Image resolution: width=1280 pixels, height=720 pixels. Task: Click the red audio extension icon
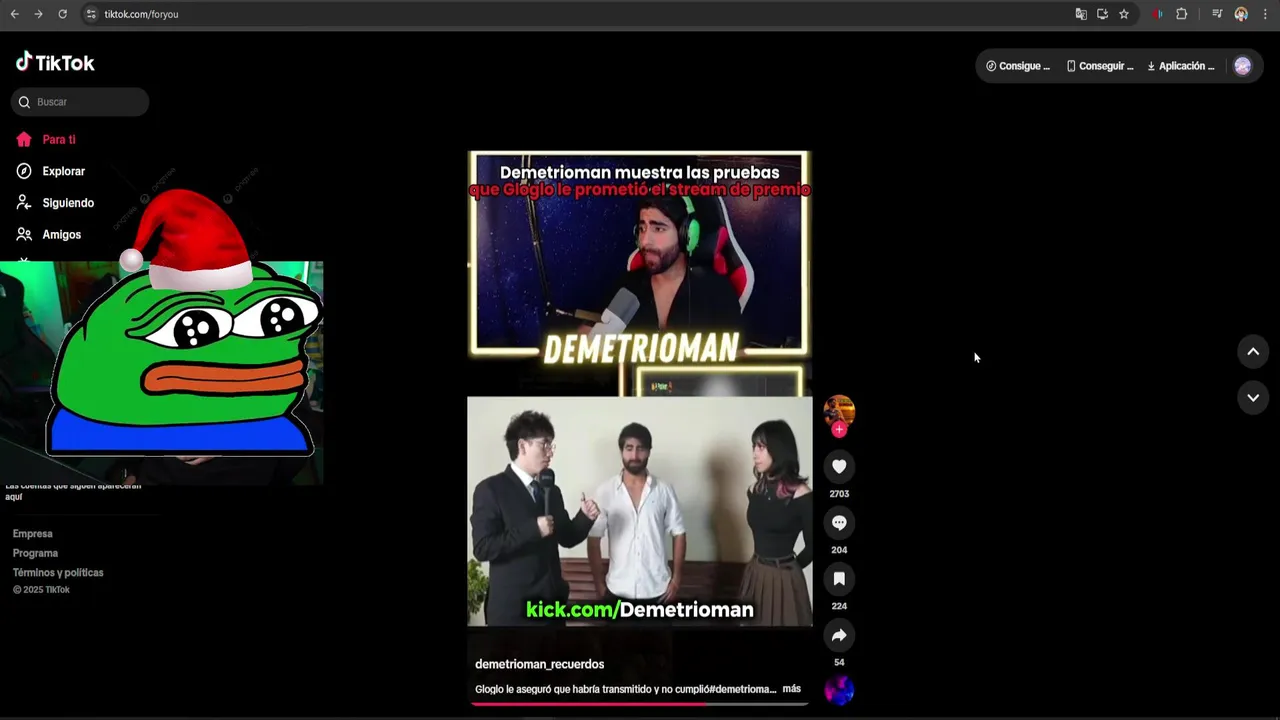[x=1157, y=14]
